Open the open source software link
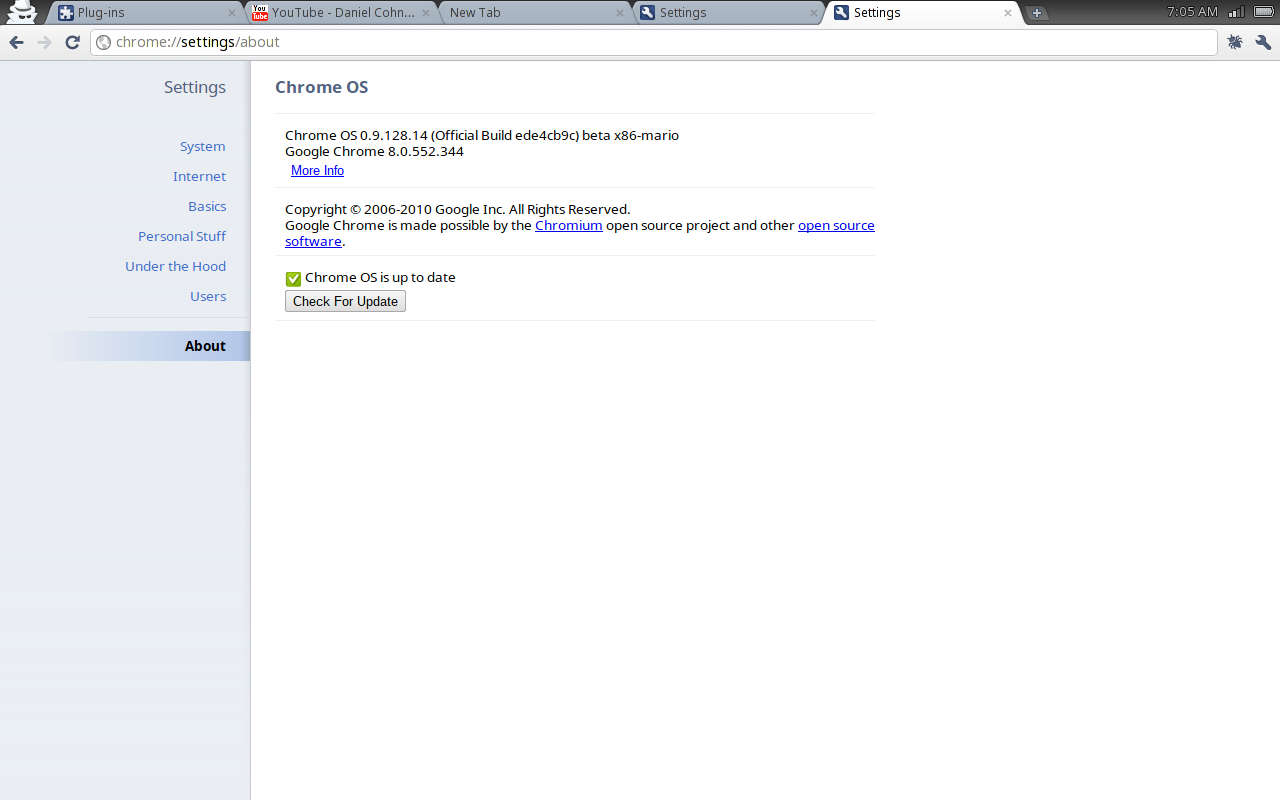 coord(835,226)
